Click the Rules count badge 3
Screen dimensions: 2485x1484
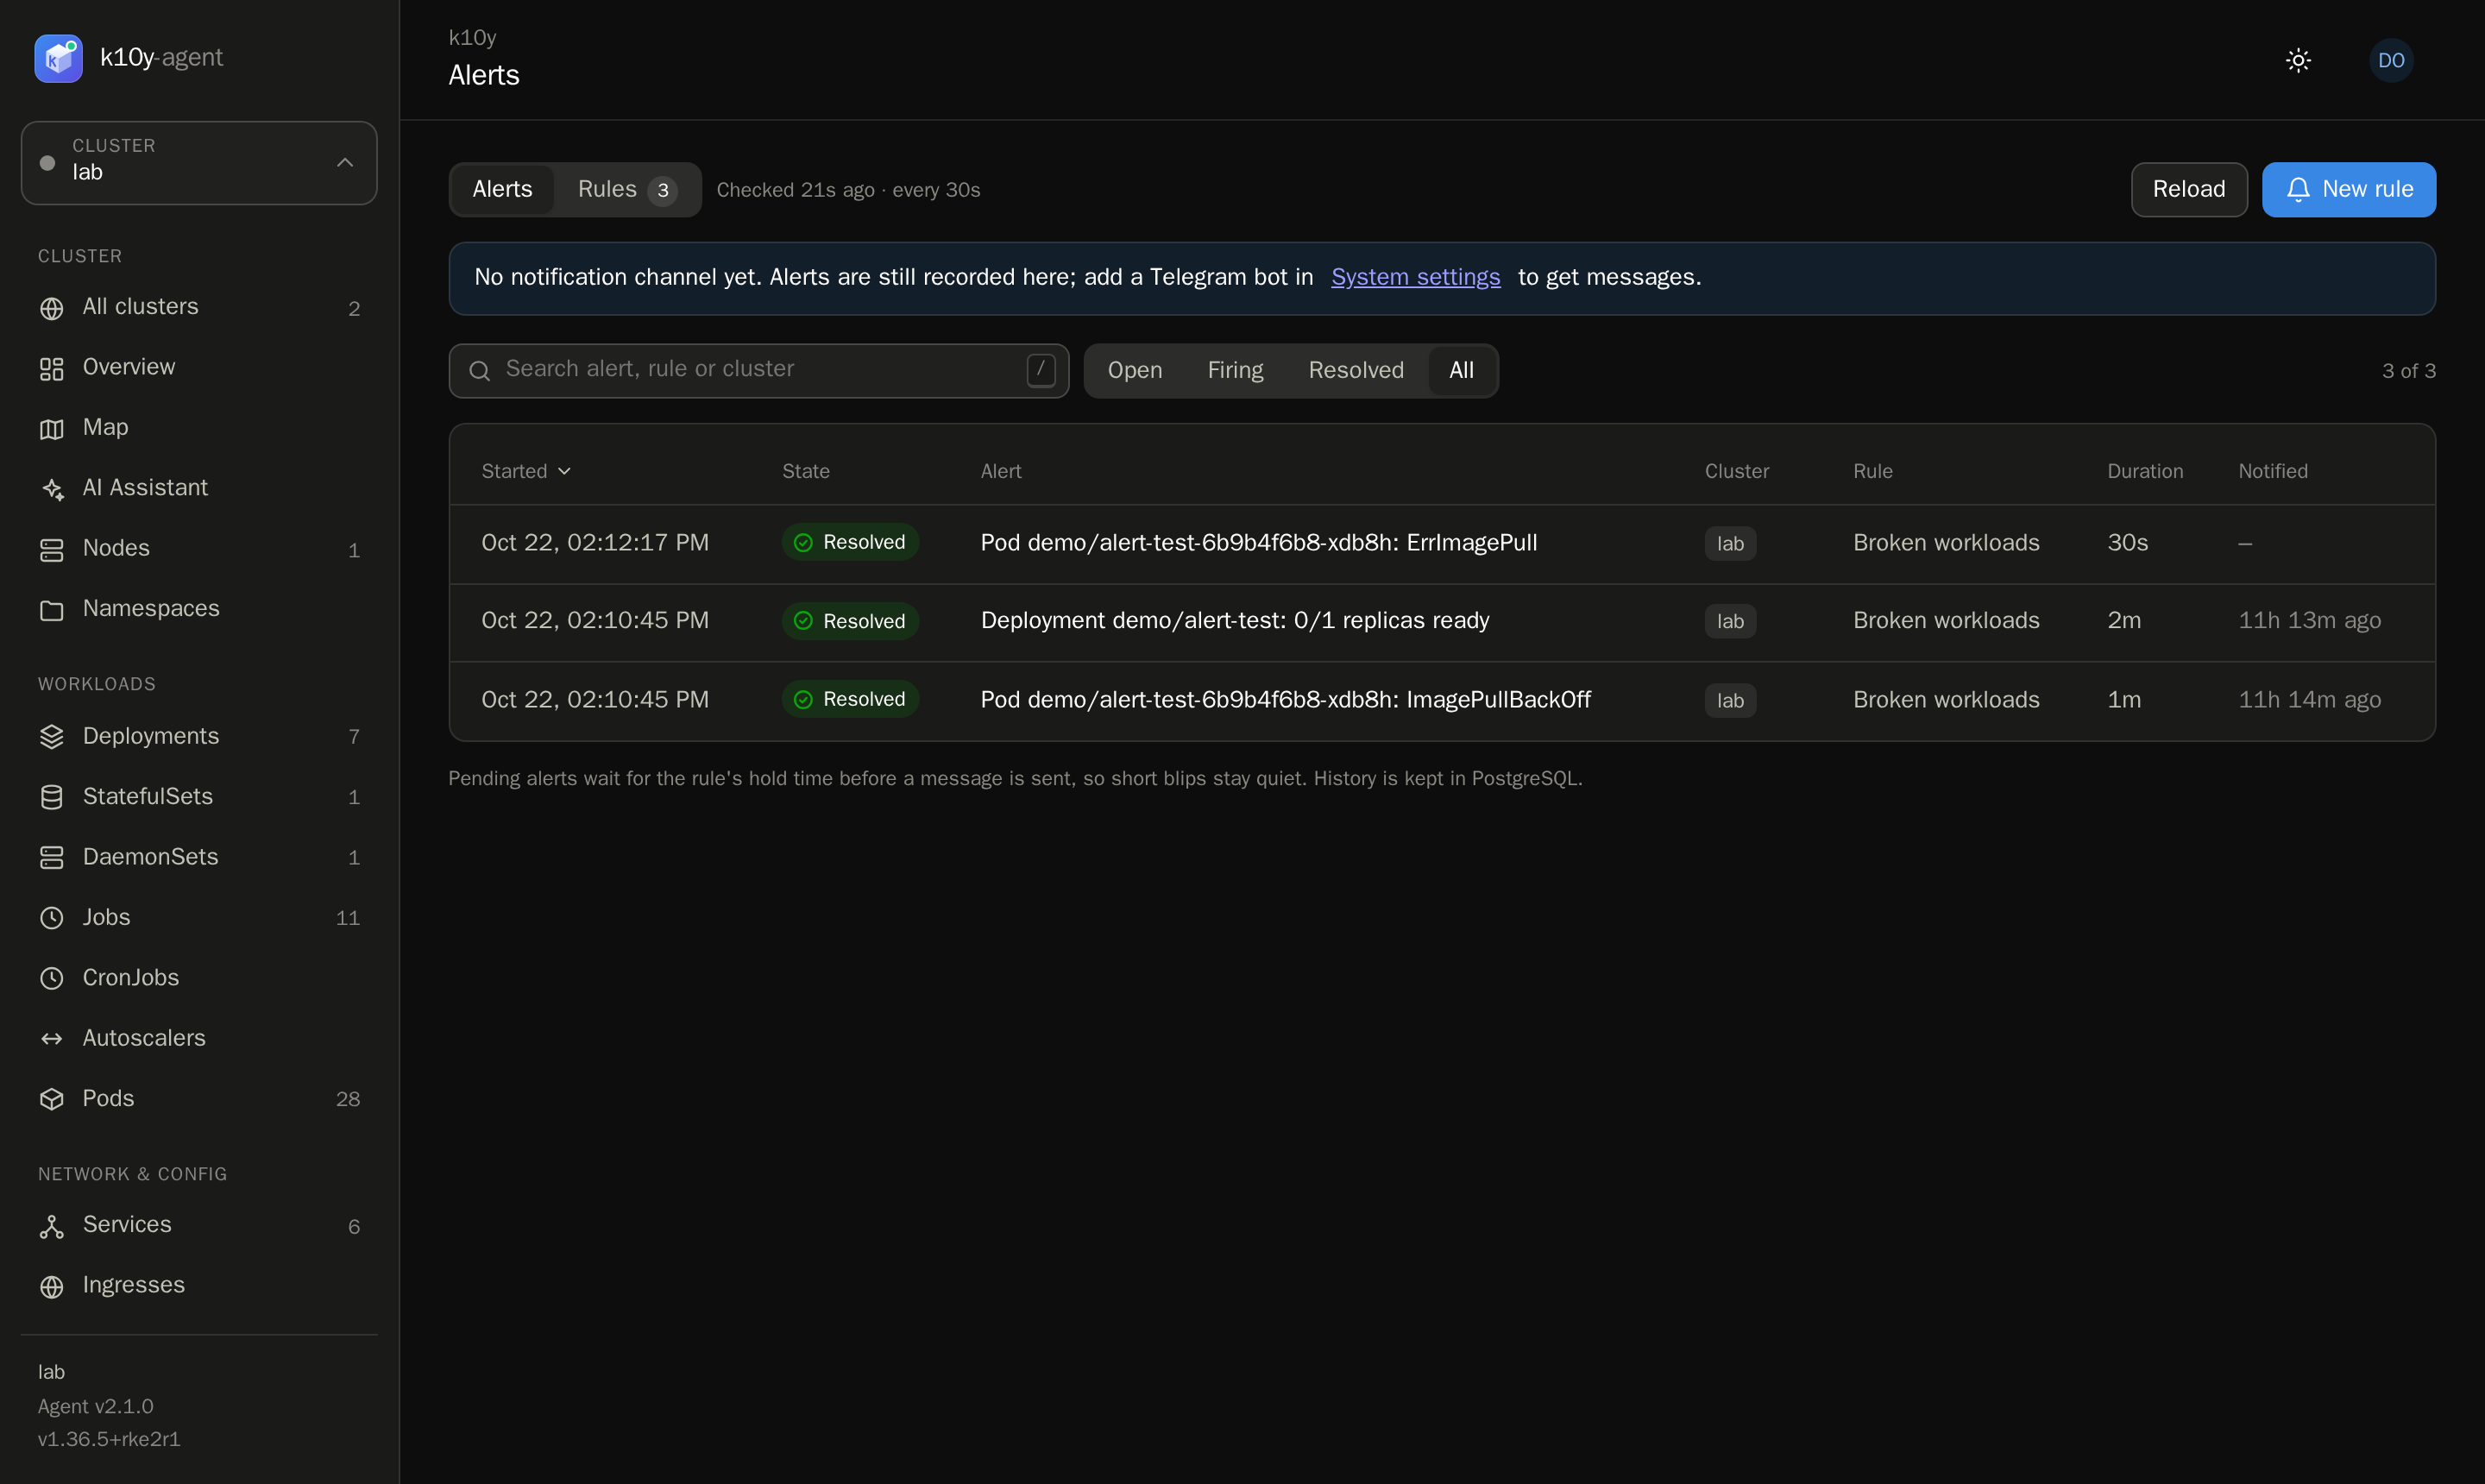coord(662,190)
